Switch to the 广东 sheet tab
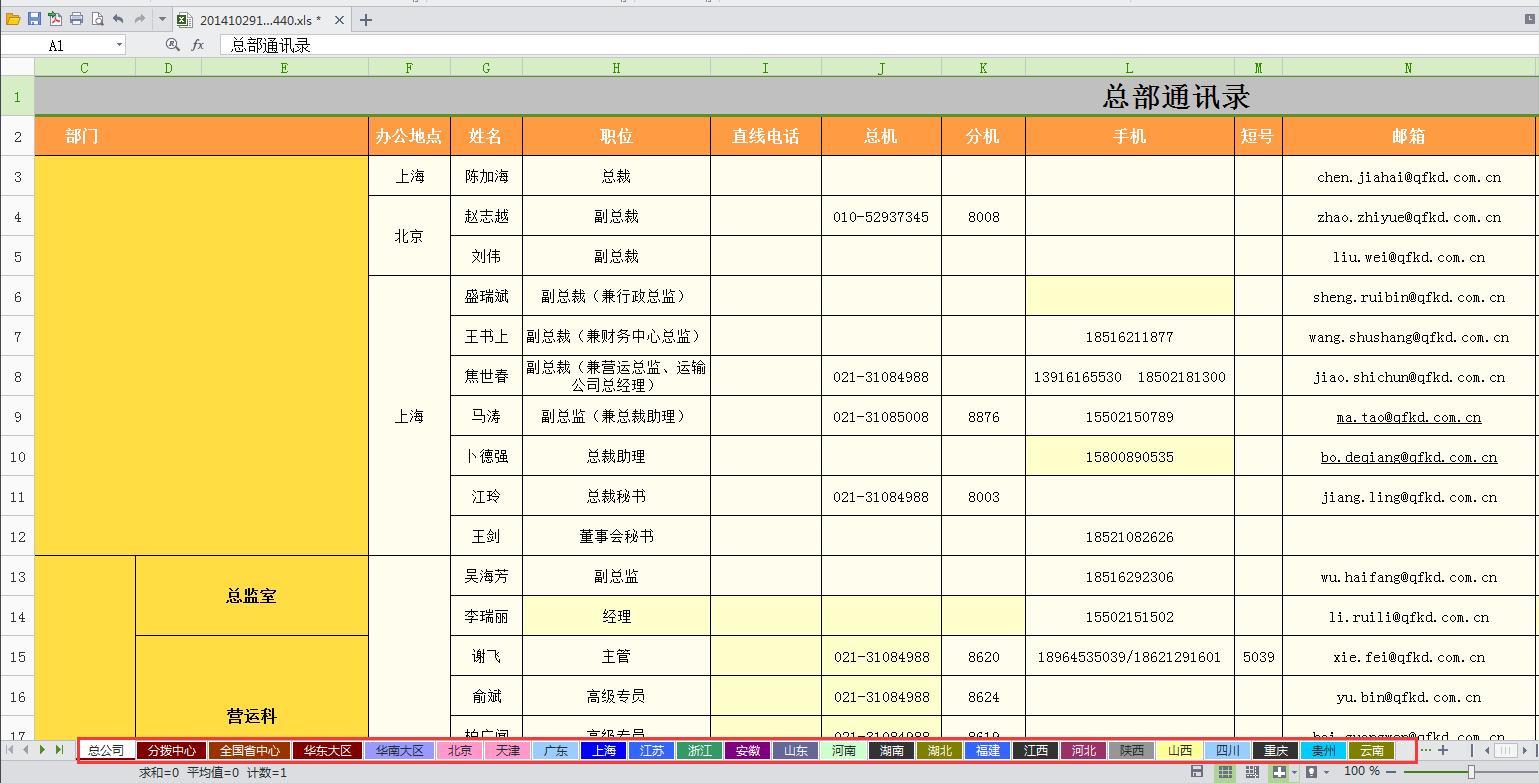1539x783 pixels. (x=556, y=750)
